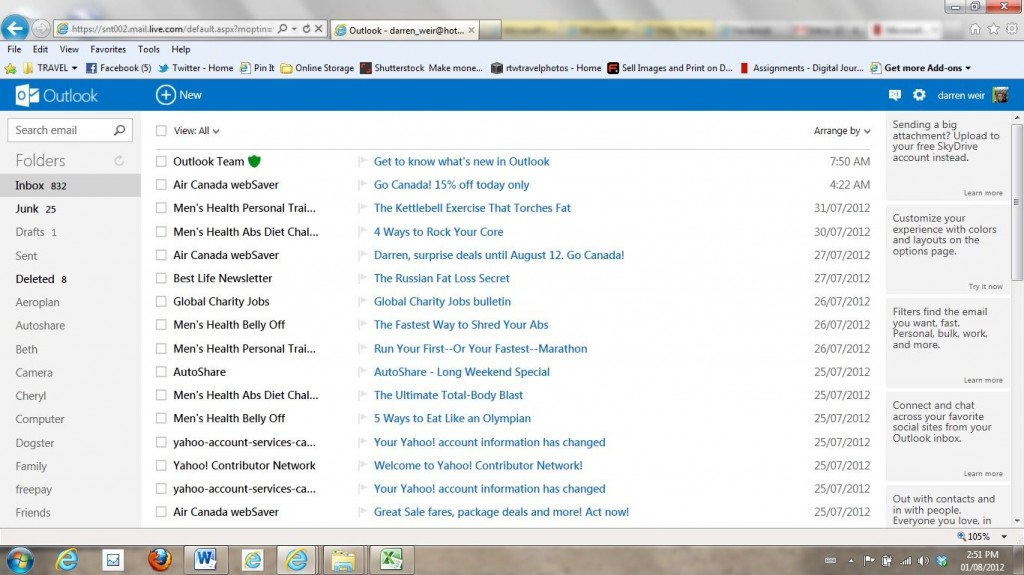Flag the AutoShare - Long Weekend Special email
The height and width of the screenshot is (575, 1024).
[362, 372]
